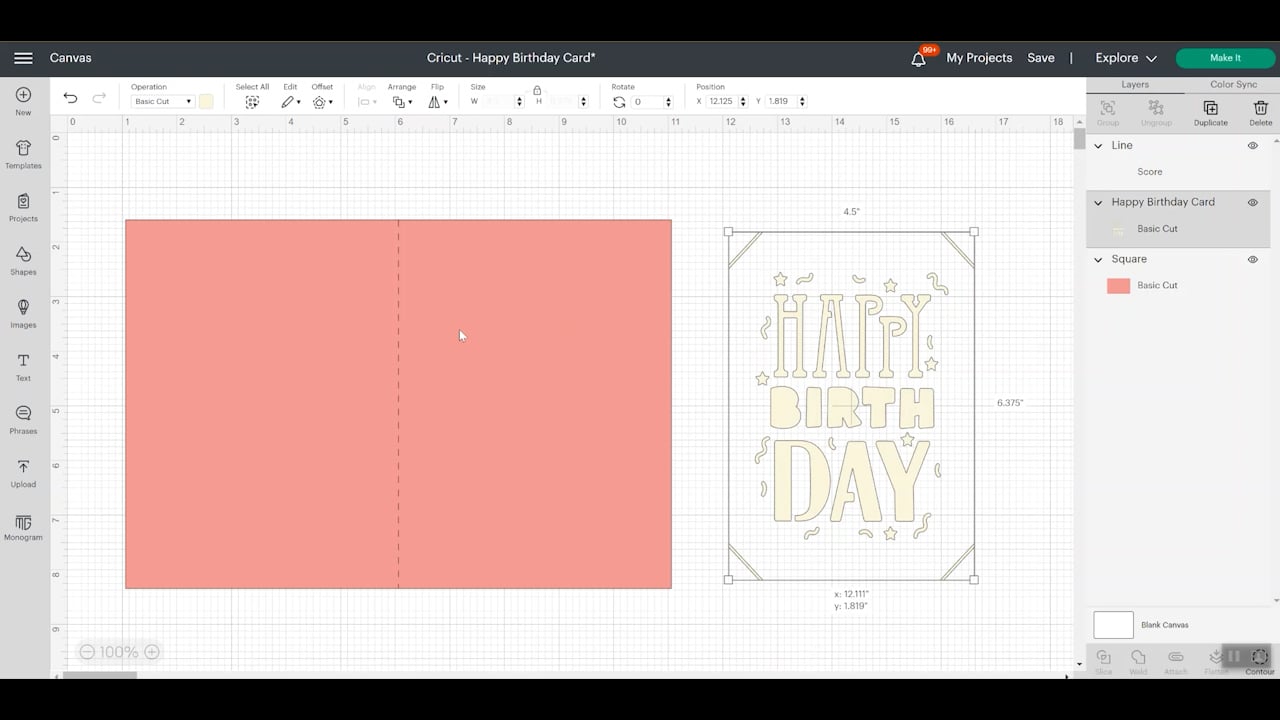Click the Rotate stepper arrows
The width and height of the screenshot is (1280, 720).
[x=667, y=102]
